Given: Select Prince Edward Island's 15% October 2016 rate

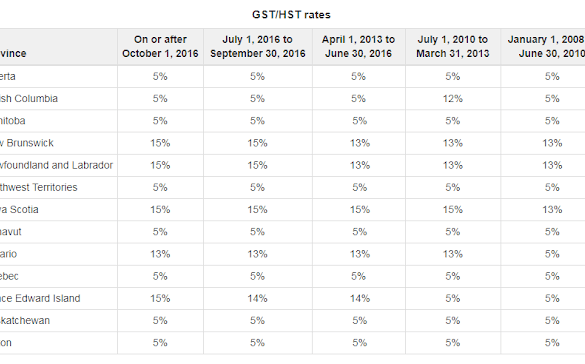Looking at the screenshot, I should [160, 298].
